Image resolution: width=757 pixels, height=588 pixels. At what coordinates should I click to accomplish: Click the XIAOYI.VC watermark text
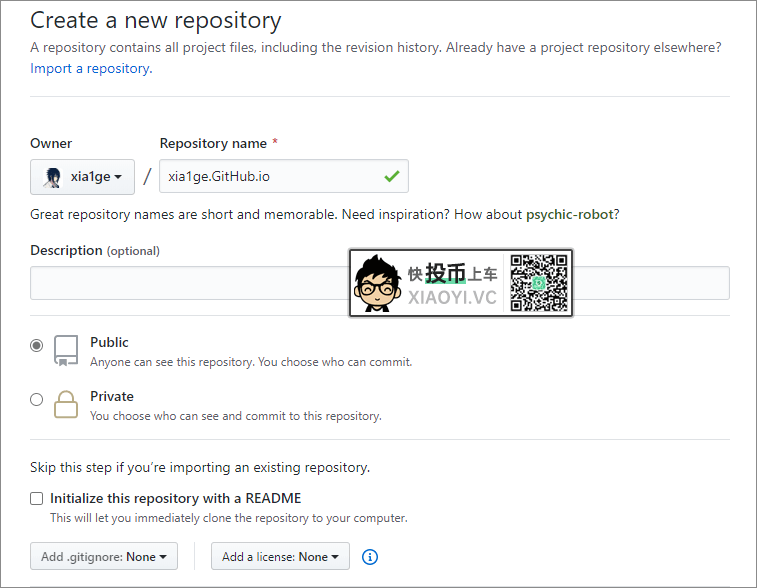tap(452, 297)
